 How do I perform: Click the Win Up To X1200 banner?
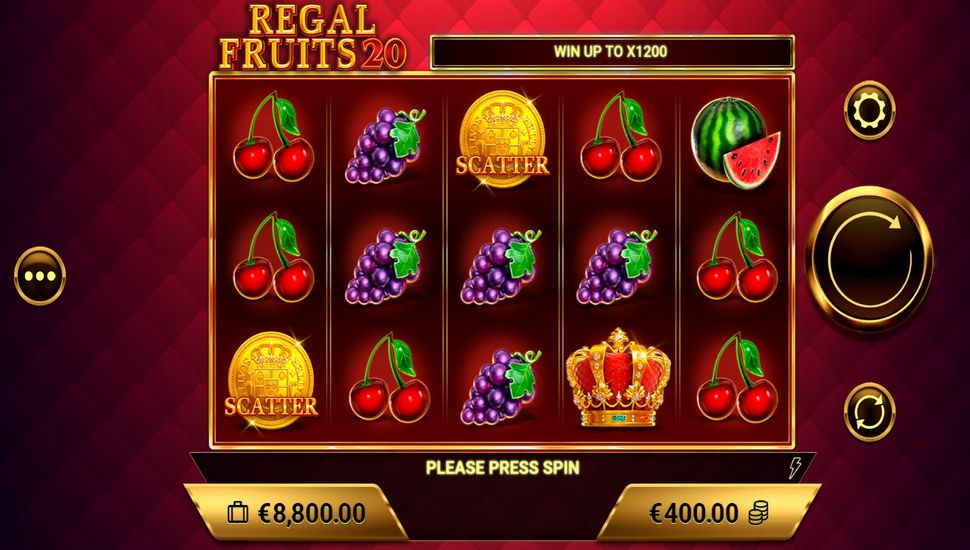click(611, 51)
